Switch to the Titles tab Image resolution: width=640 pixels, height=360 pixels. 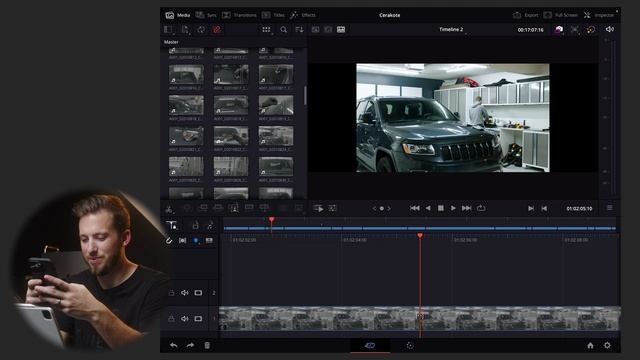(x=273, y=15)
